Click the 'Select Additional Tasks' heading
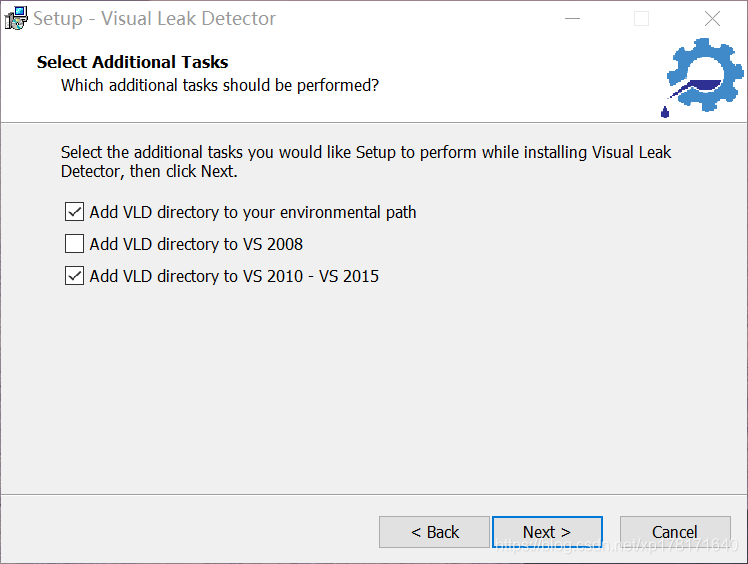Viewport: 748px width, 564px height. 132,62
